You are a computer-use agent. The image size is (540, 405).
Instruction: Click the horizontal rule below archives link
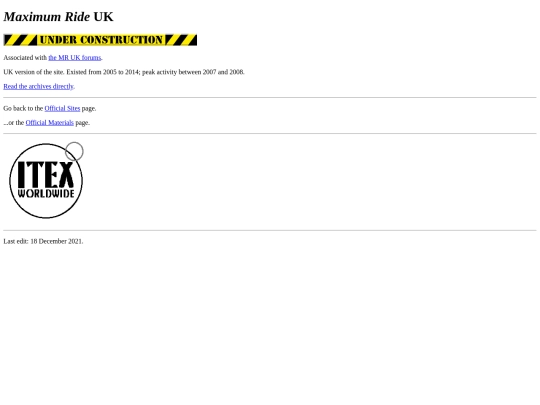coord(270,97)
